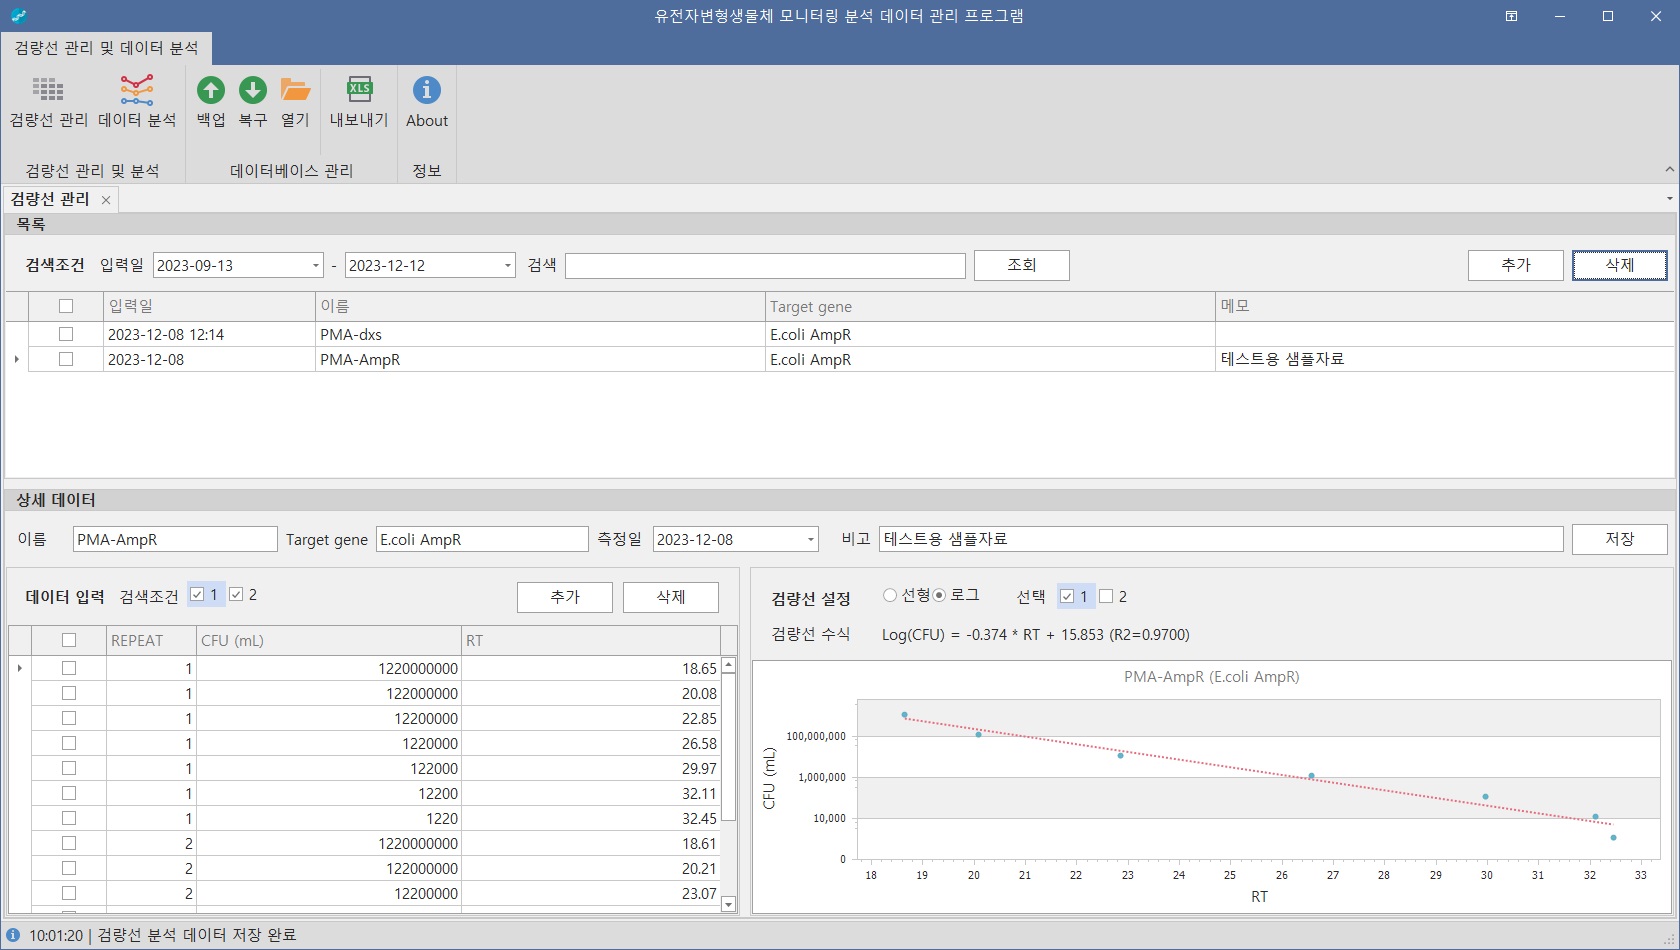Screen dimensions: 1680x950
Task: Select the 선형 radio button
Action: point(890,595)
